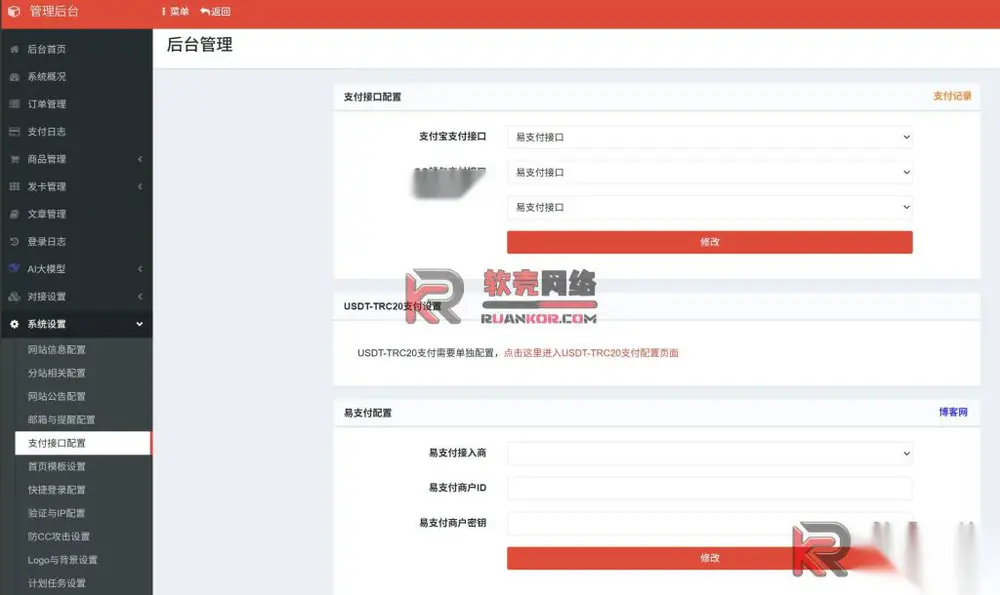Click the 易支付商户密钥 input field
The height and width of the screenshot is (595, 1000).
(x=710, y=524)
